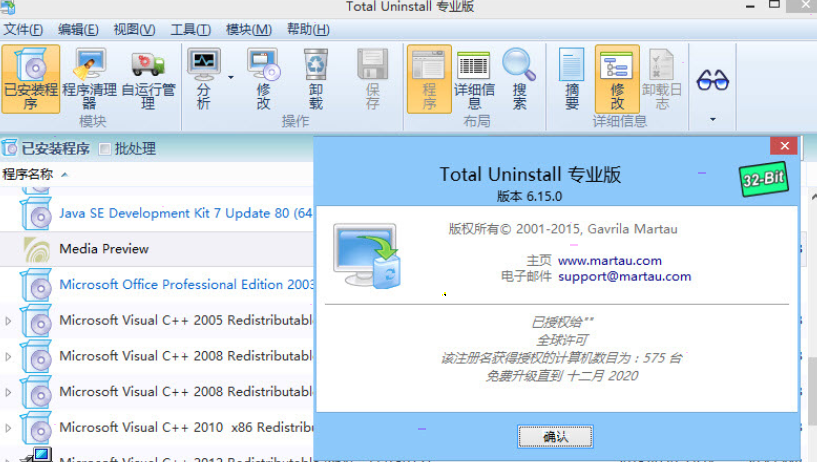Open the 帮助(H) menu
817x462 pixels.
(308, 30)
